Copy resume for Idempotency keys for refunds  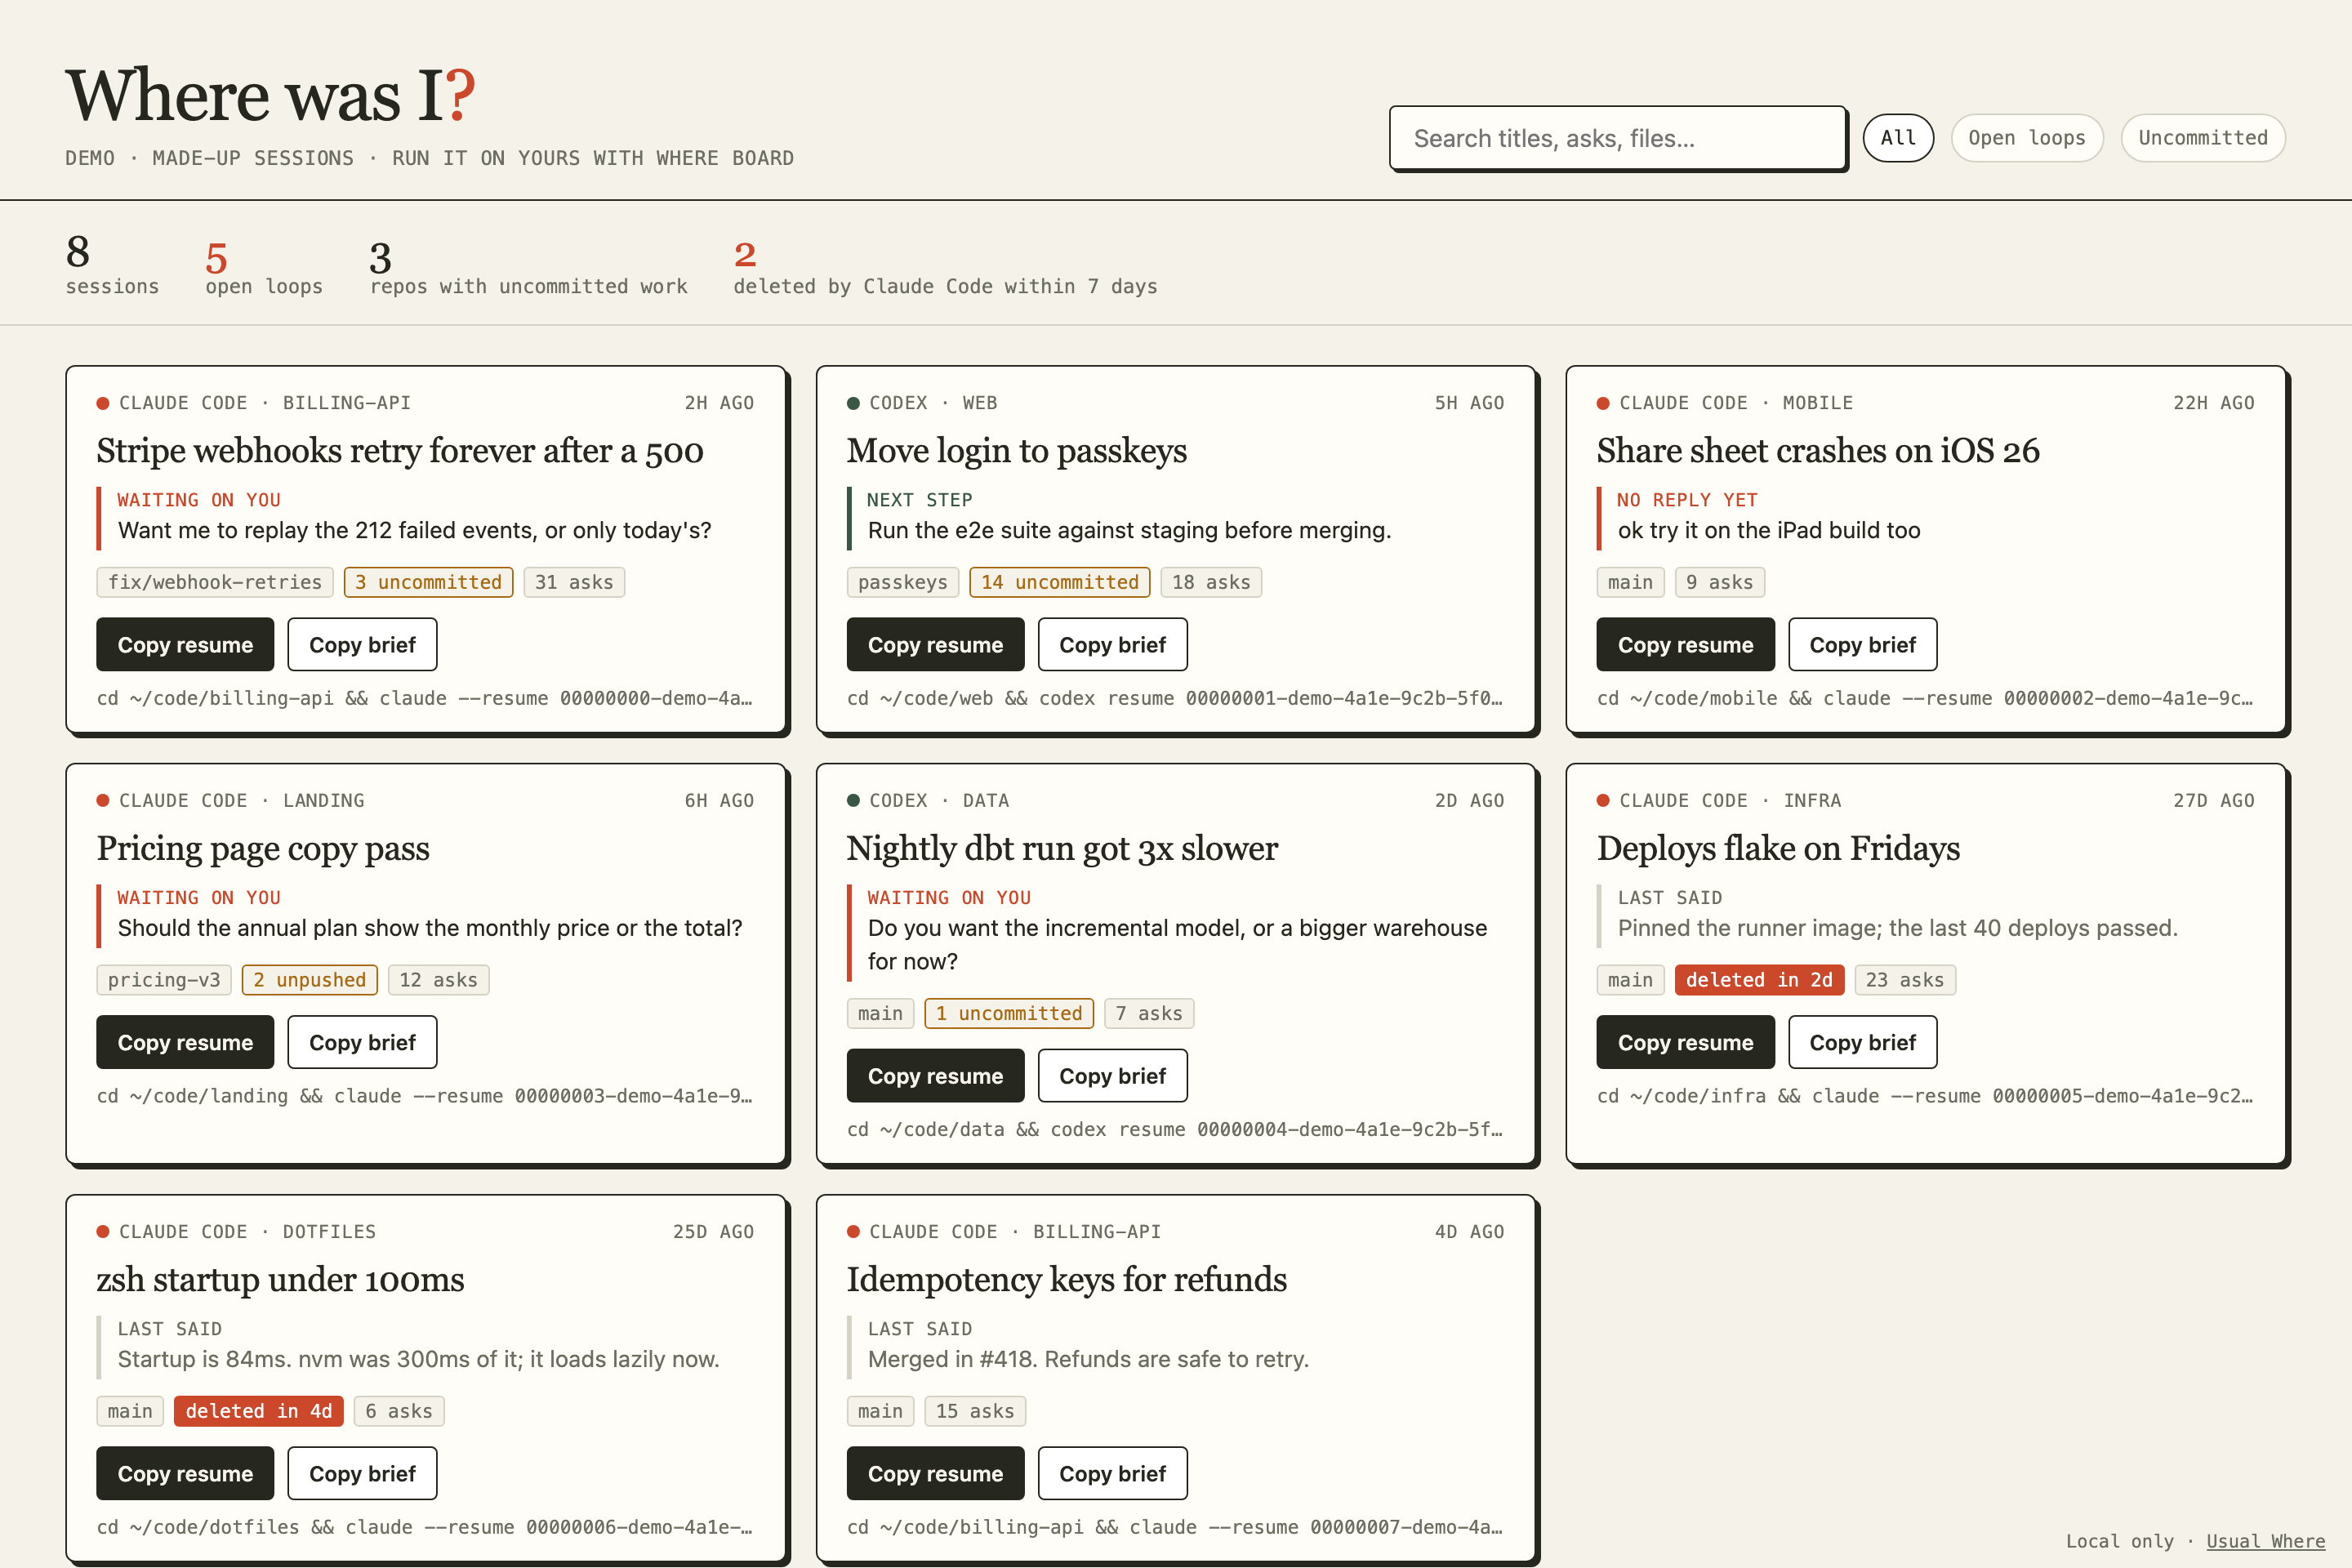[935, 1474]
